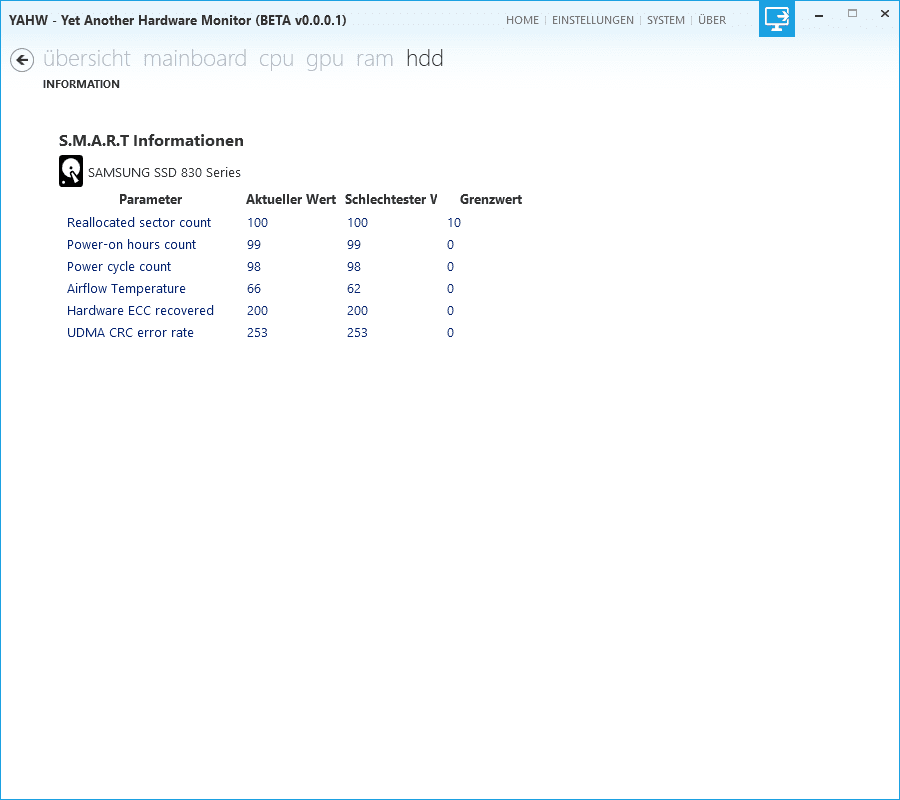
Task: Maximize the YAHW window
Action: 852,14
